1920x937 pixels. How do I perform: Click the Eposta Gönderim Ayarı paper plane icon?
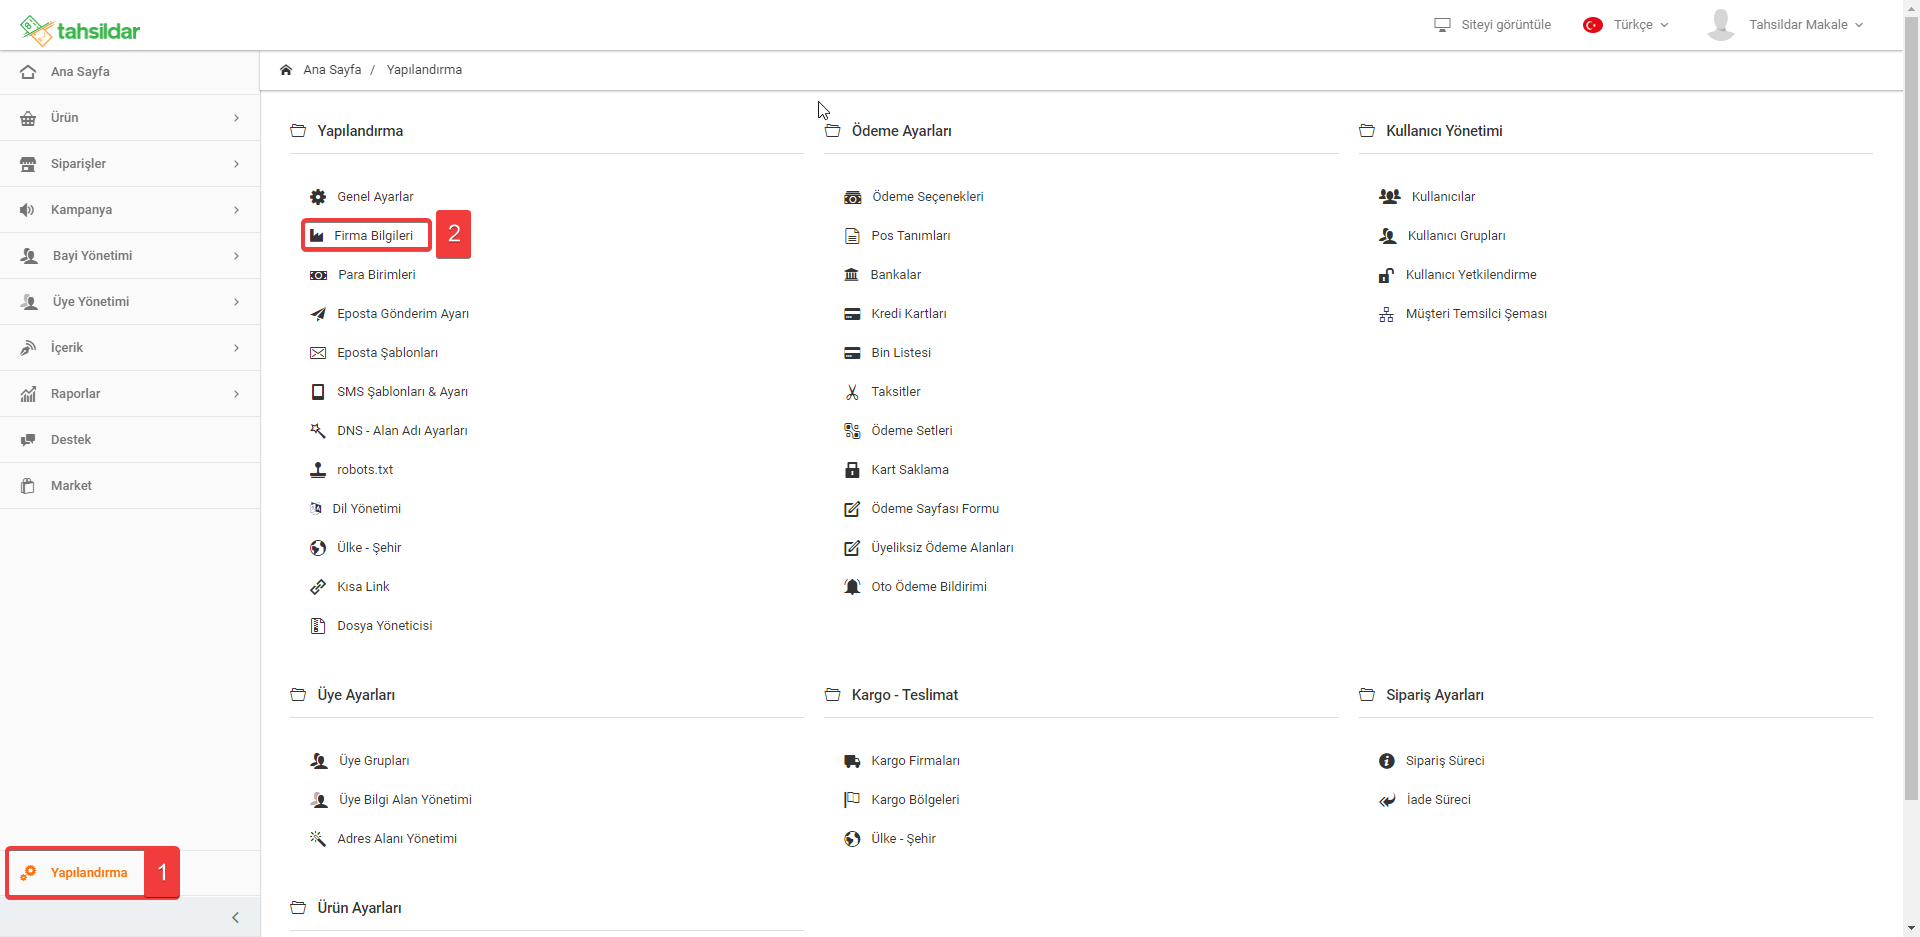tap(318, 314)
